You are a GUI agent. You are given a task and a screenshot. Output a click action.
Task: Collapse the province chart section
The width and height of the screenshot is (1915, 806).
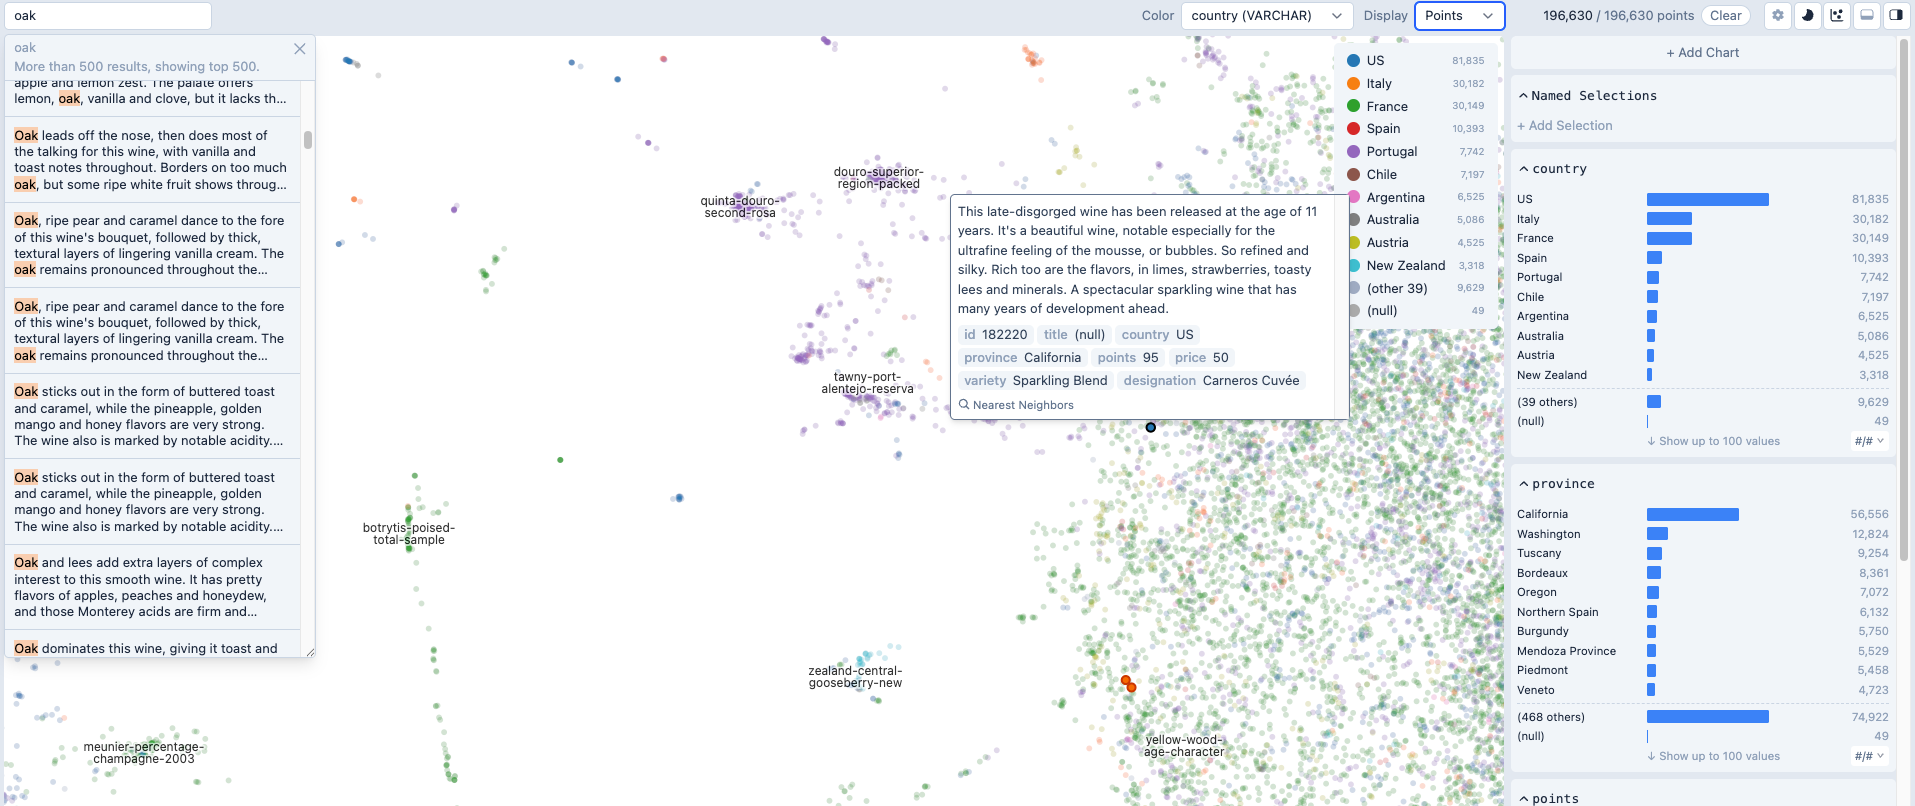click(x=1523, y=484)
